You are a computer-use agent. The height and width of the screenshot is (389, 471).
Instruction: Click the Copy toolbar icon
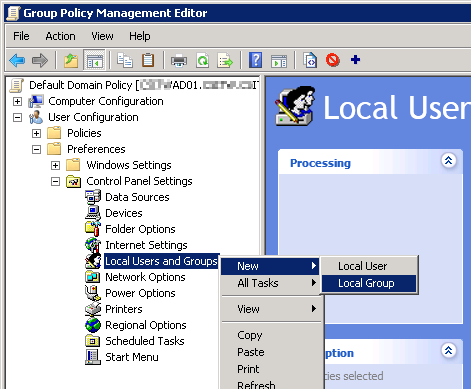pos(125,60)
